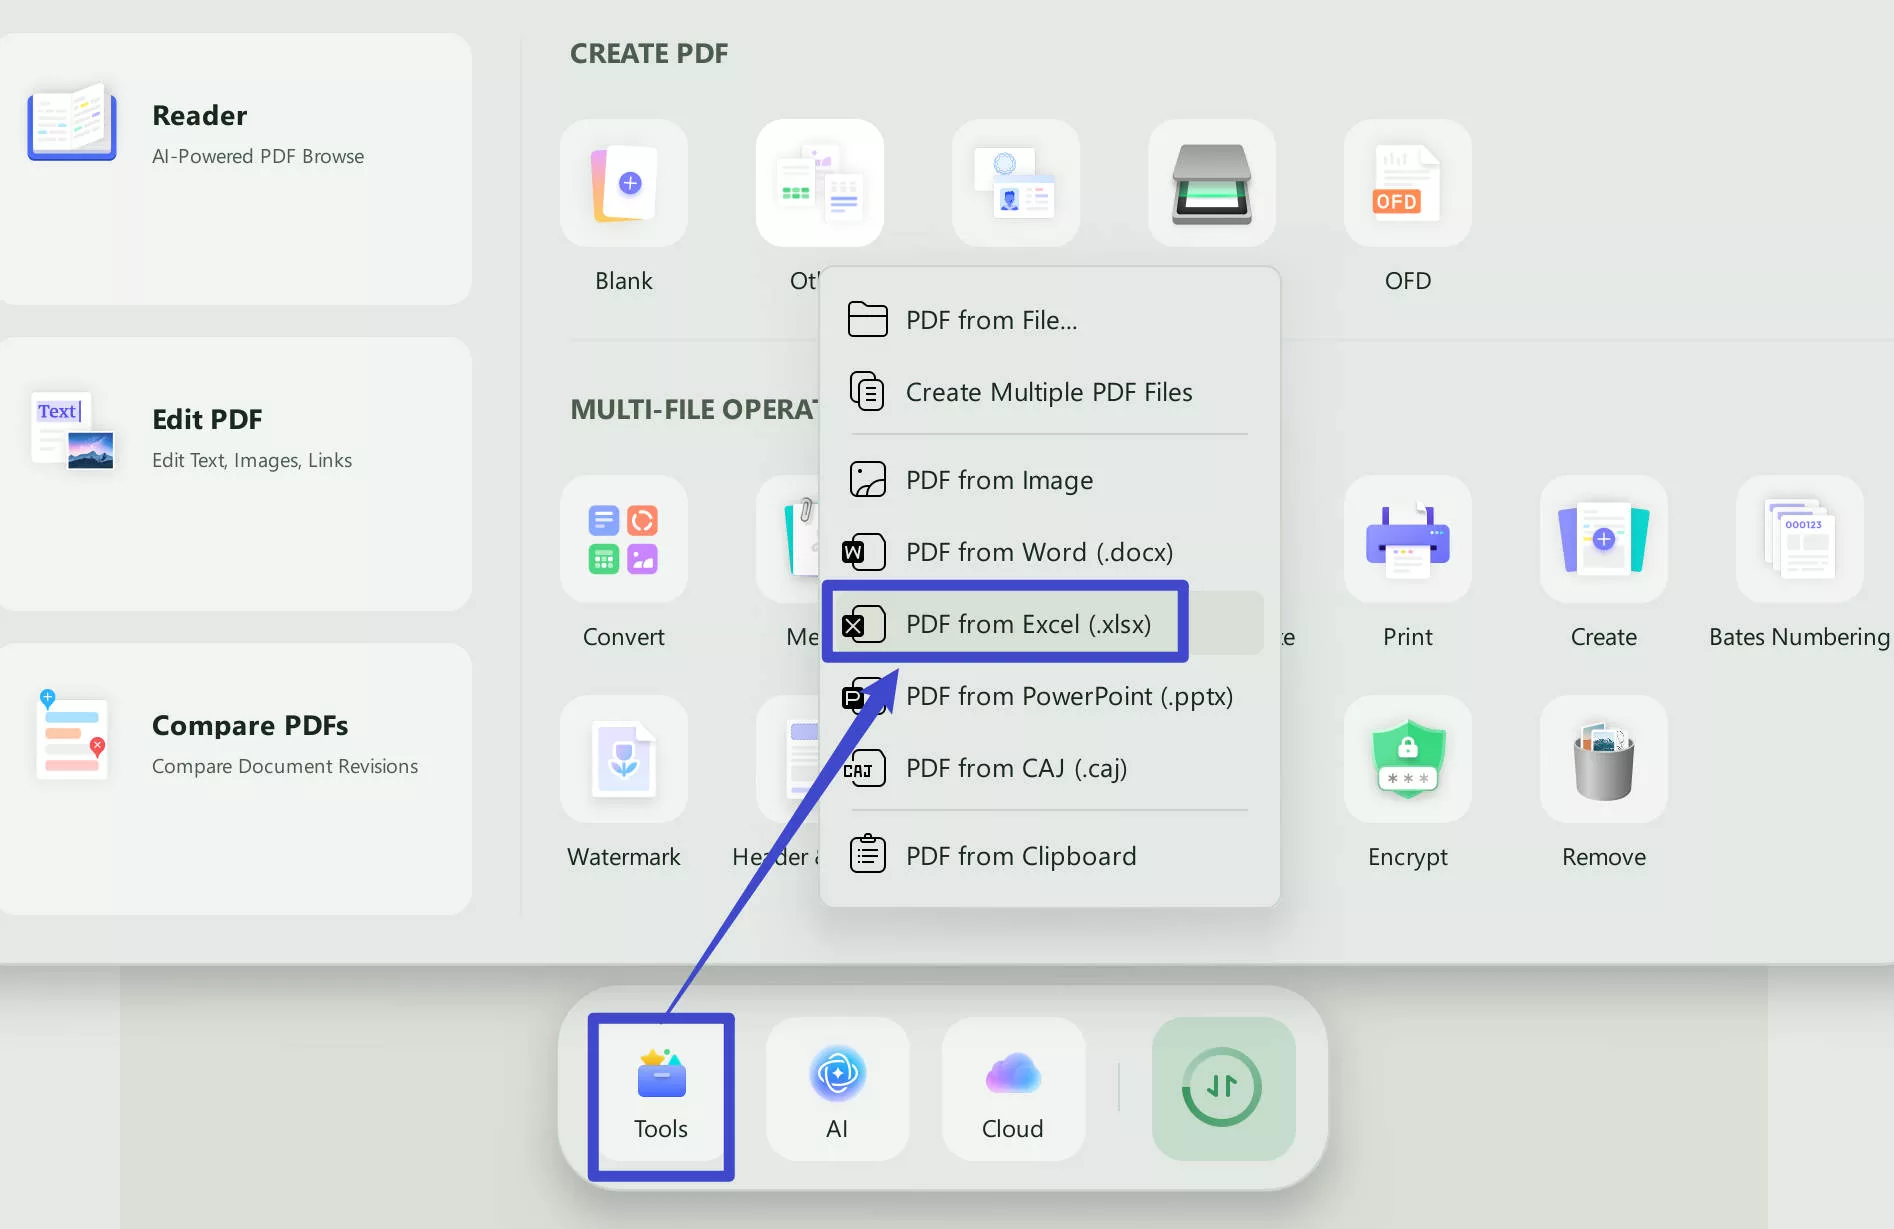Open Cloud storage from the dock
The width and height of the screenshot is (1894, 1229).
pyautogui.click(x=1012, y=1090)
